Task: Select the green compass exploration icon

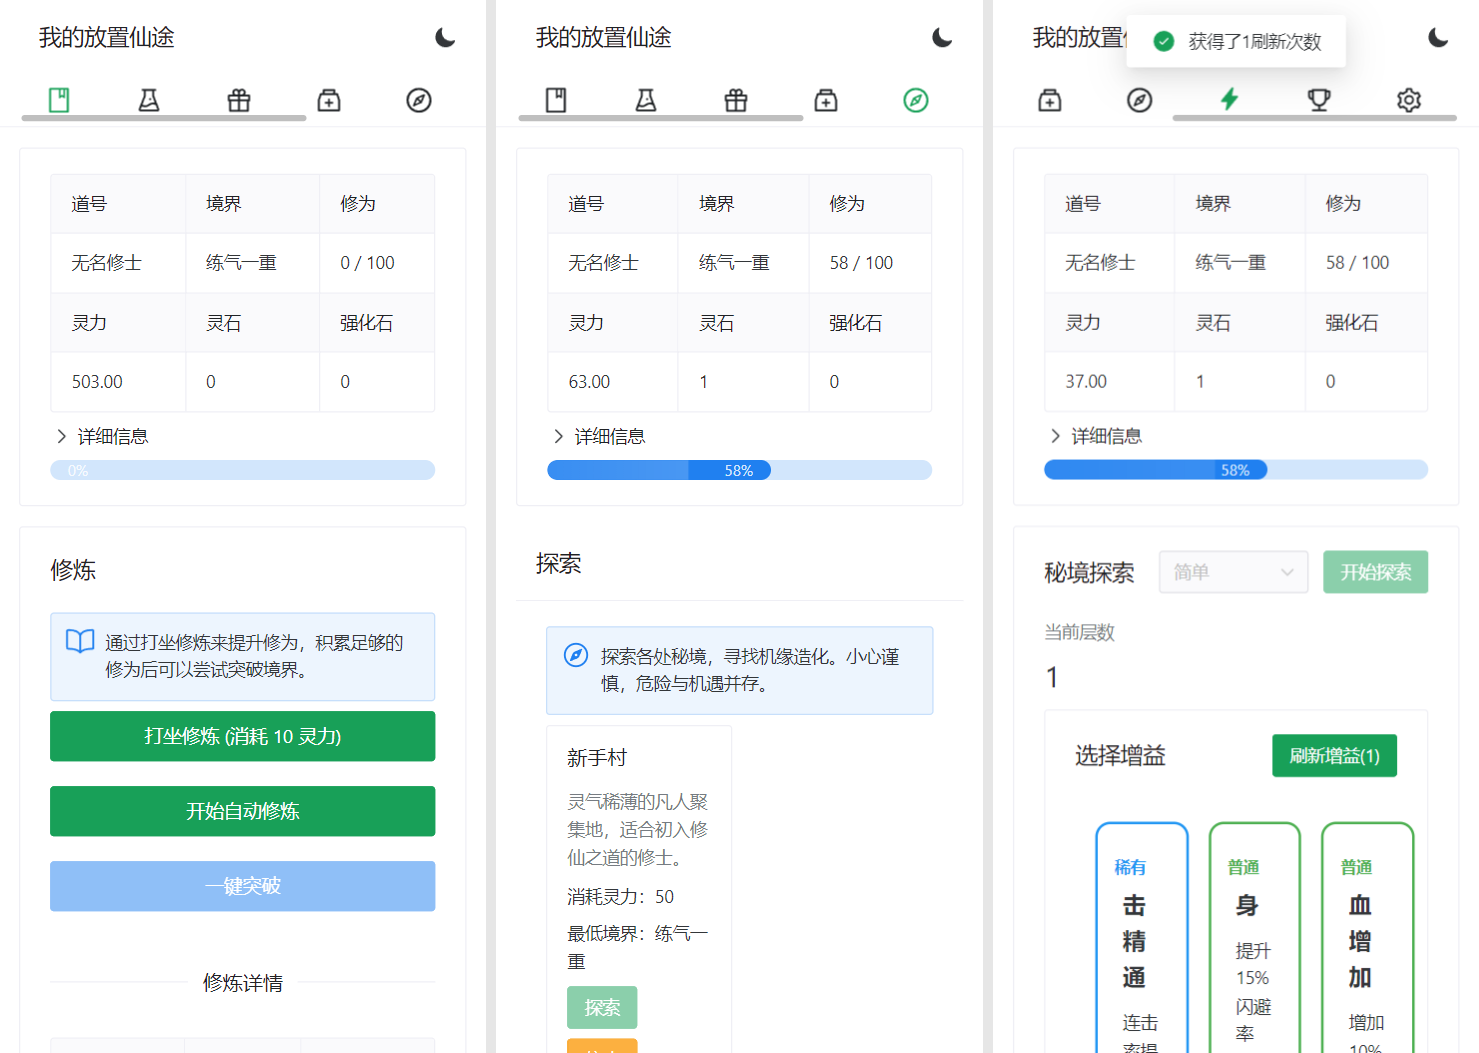Action: tap(915, 99)
